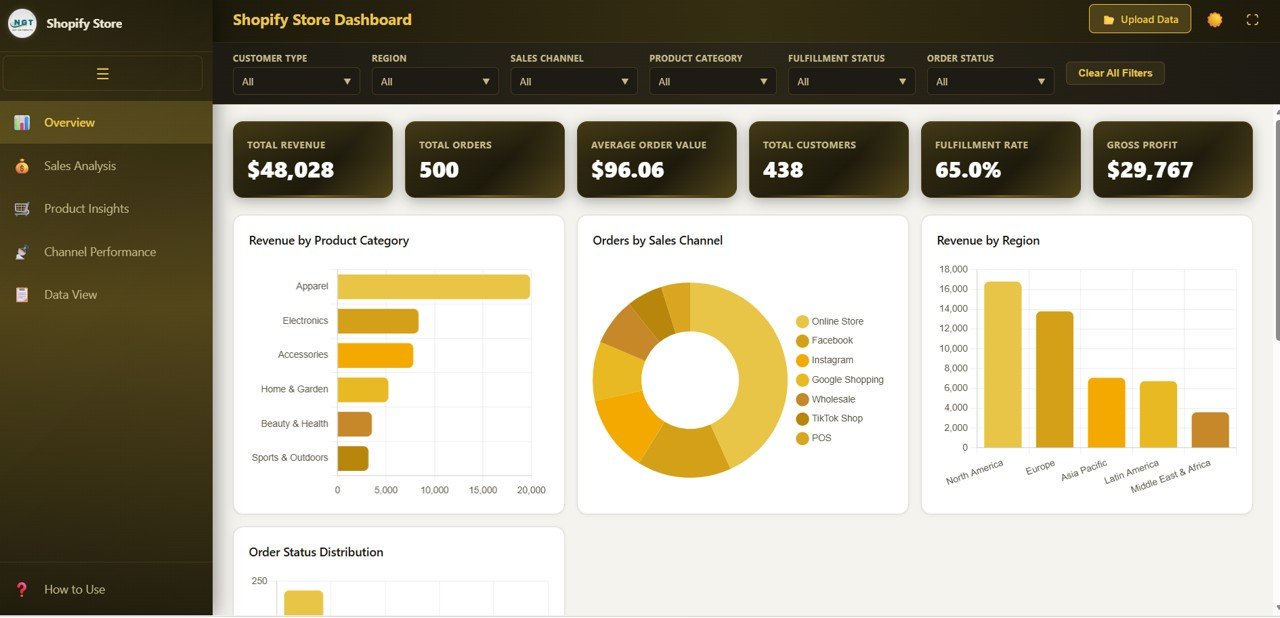Click Clear All Filters
The image size is (1280, 618).
coord(1114,72)
